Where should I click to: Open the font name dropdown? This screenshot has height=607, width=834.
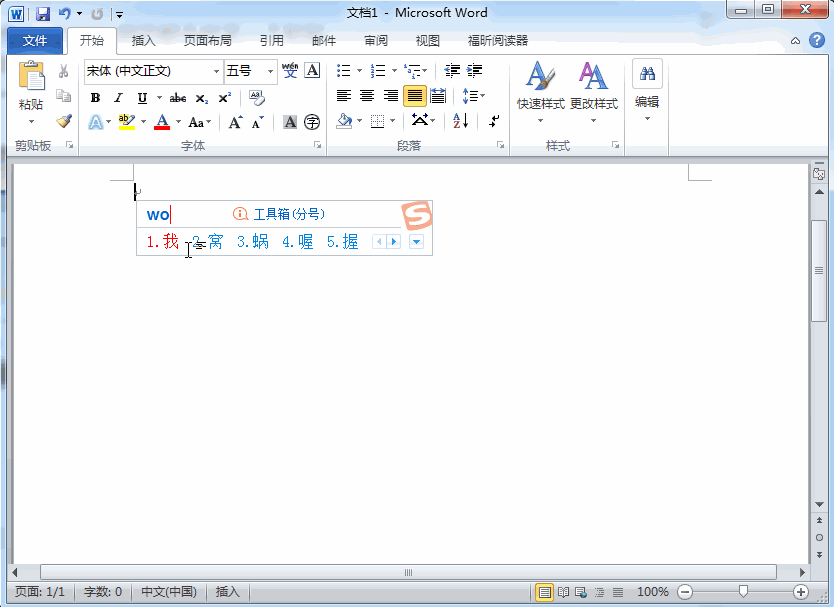216,71
